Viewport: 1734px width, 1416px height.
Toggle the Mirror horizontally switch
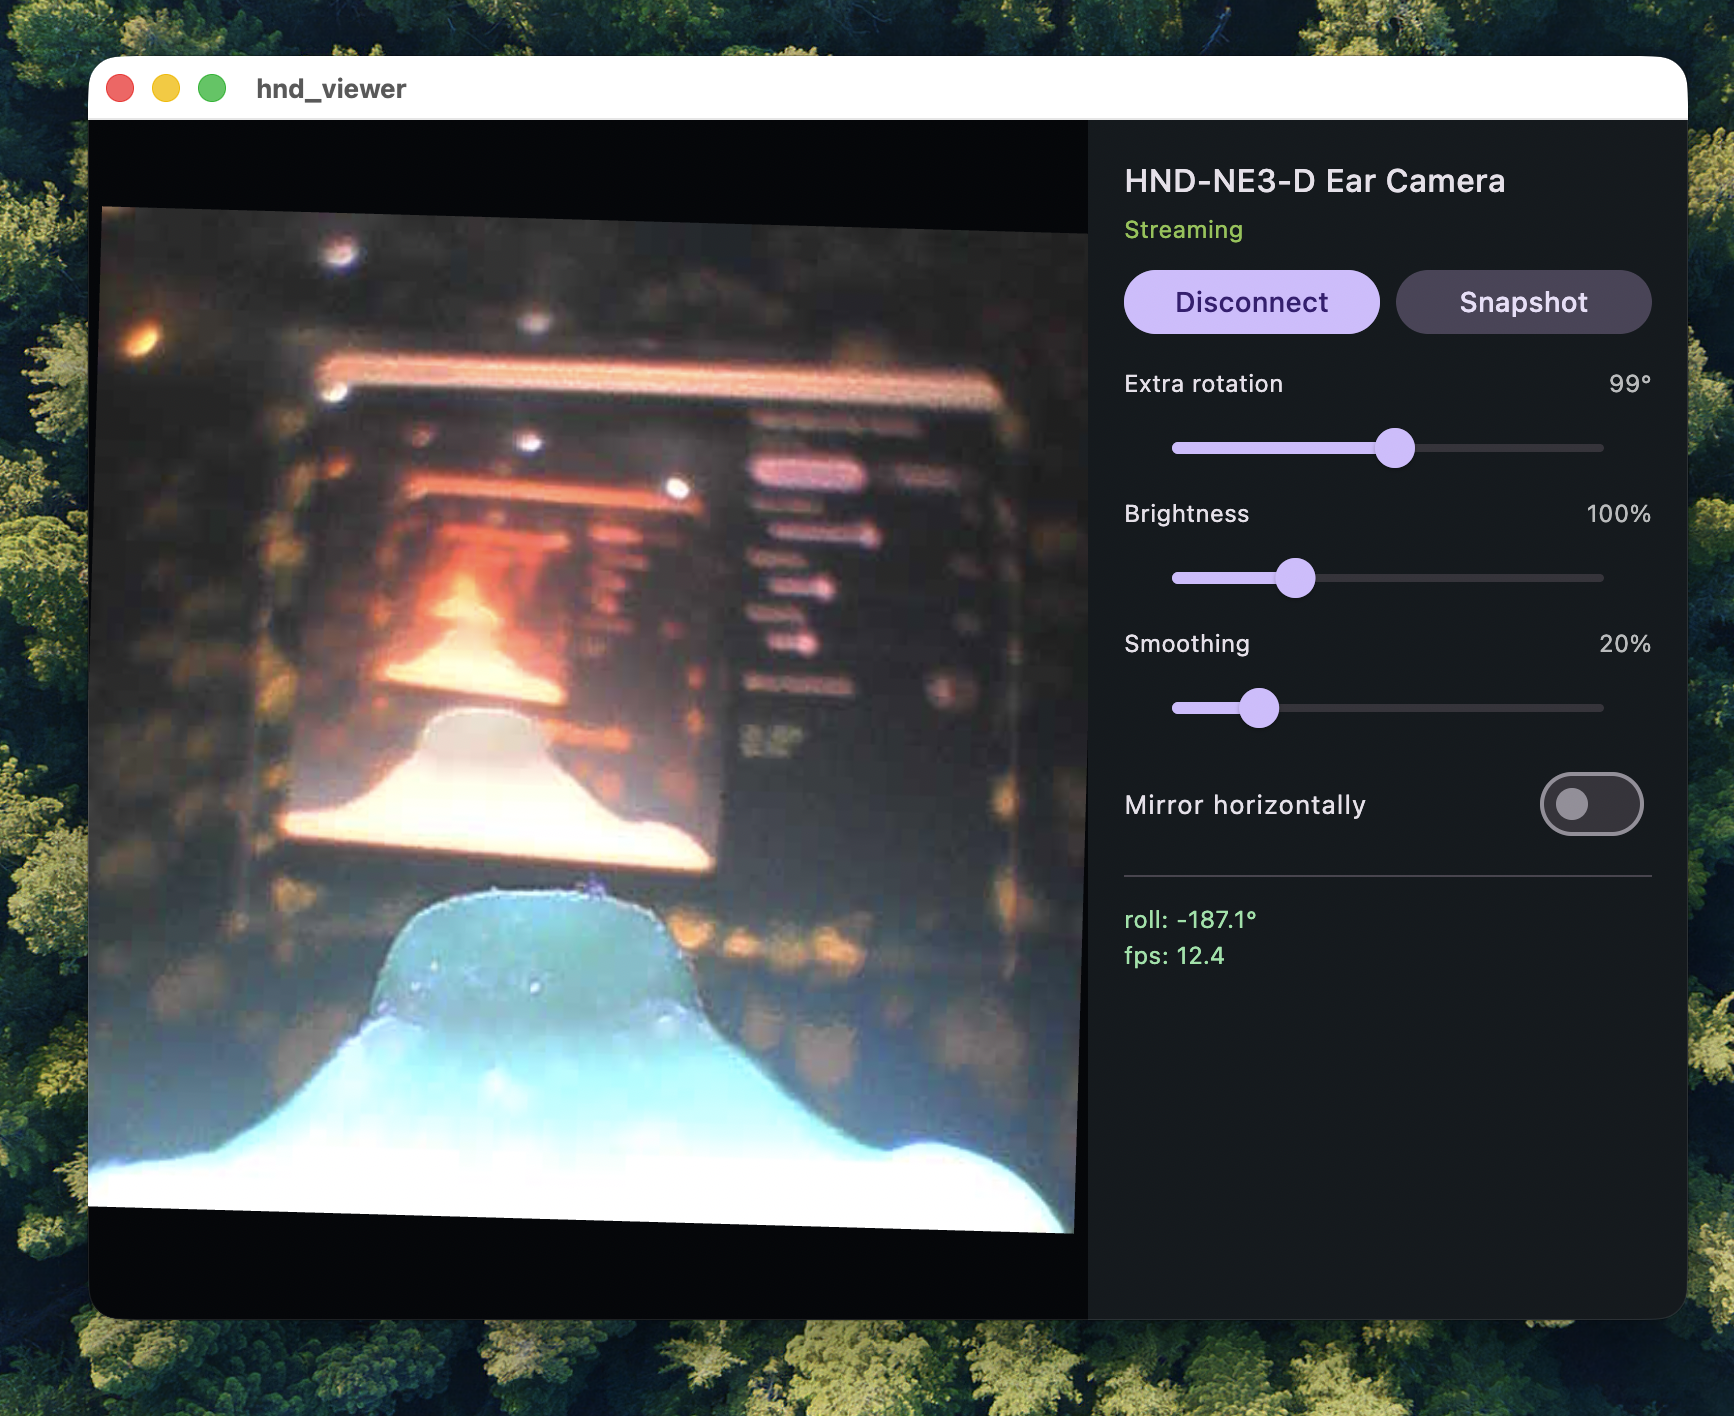pos(1591,804)
